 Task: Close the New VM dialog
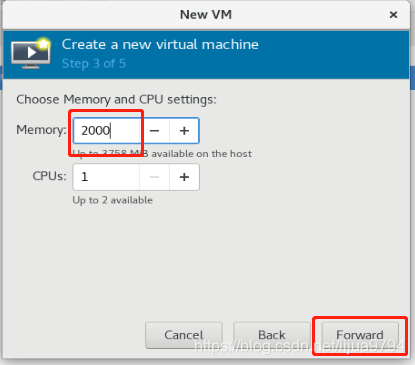pos(393,15)
